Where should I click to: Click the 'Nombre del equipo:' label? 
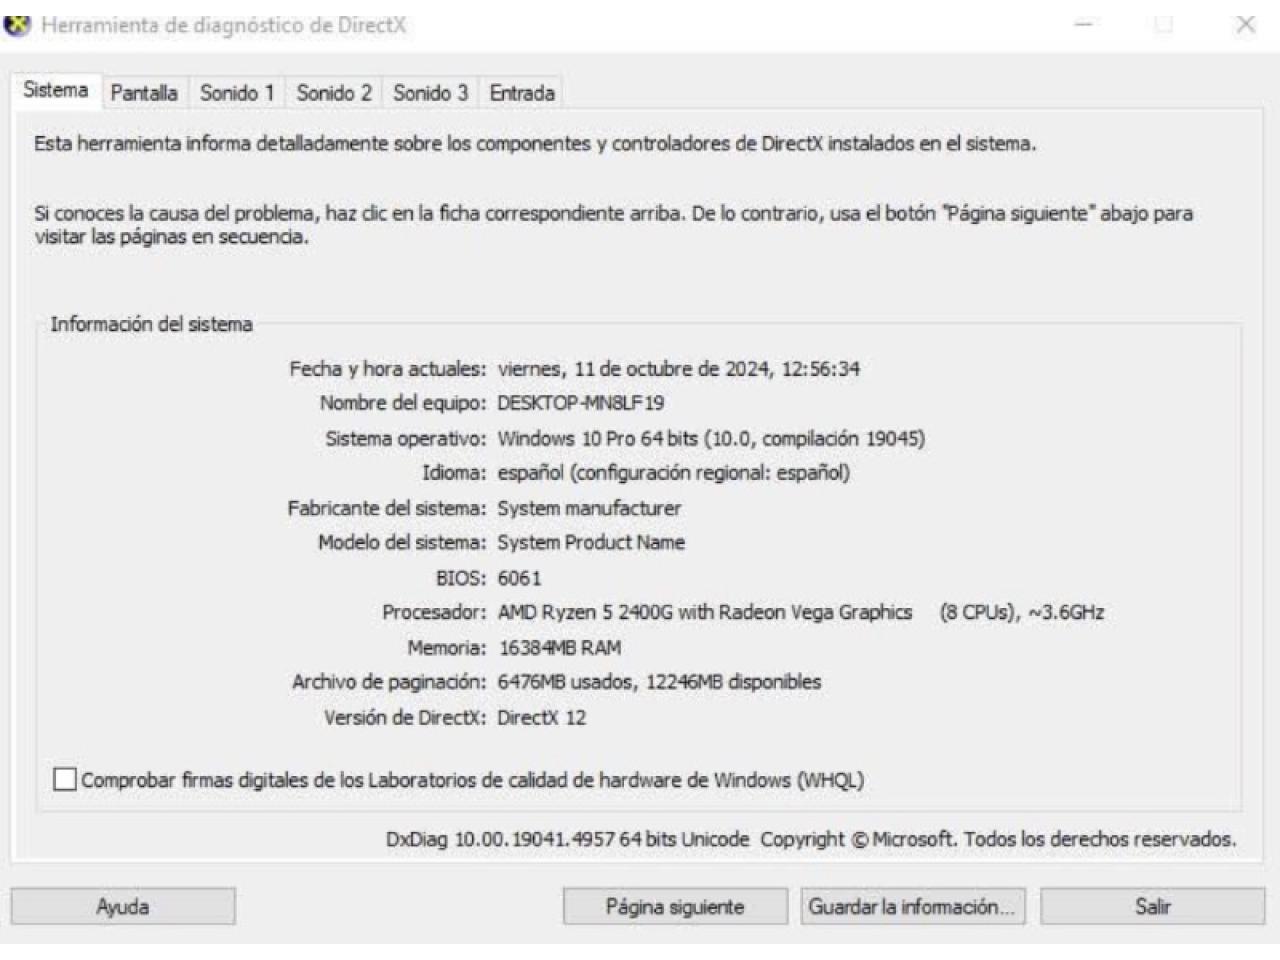(x=403, y=403)
